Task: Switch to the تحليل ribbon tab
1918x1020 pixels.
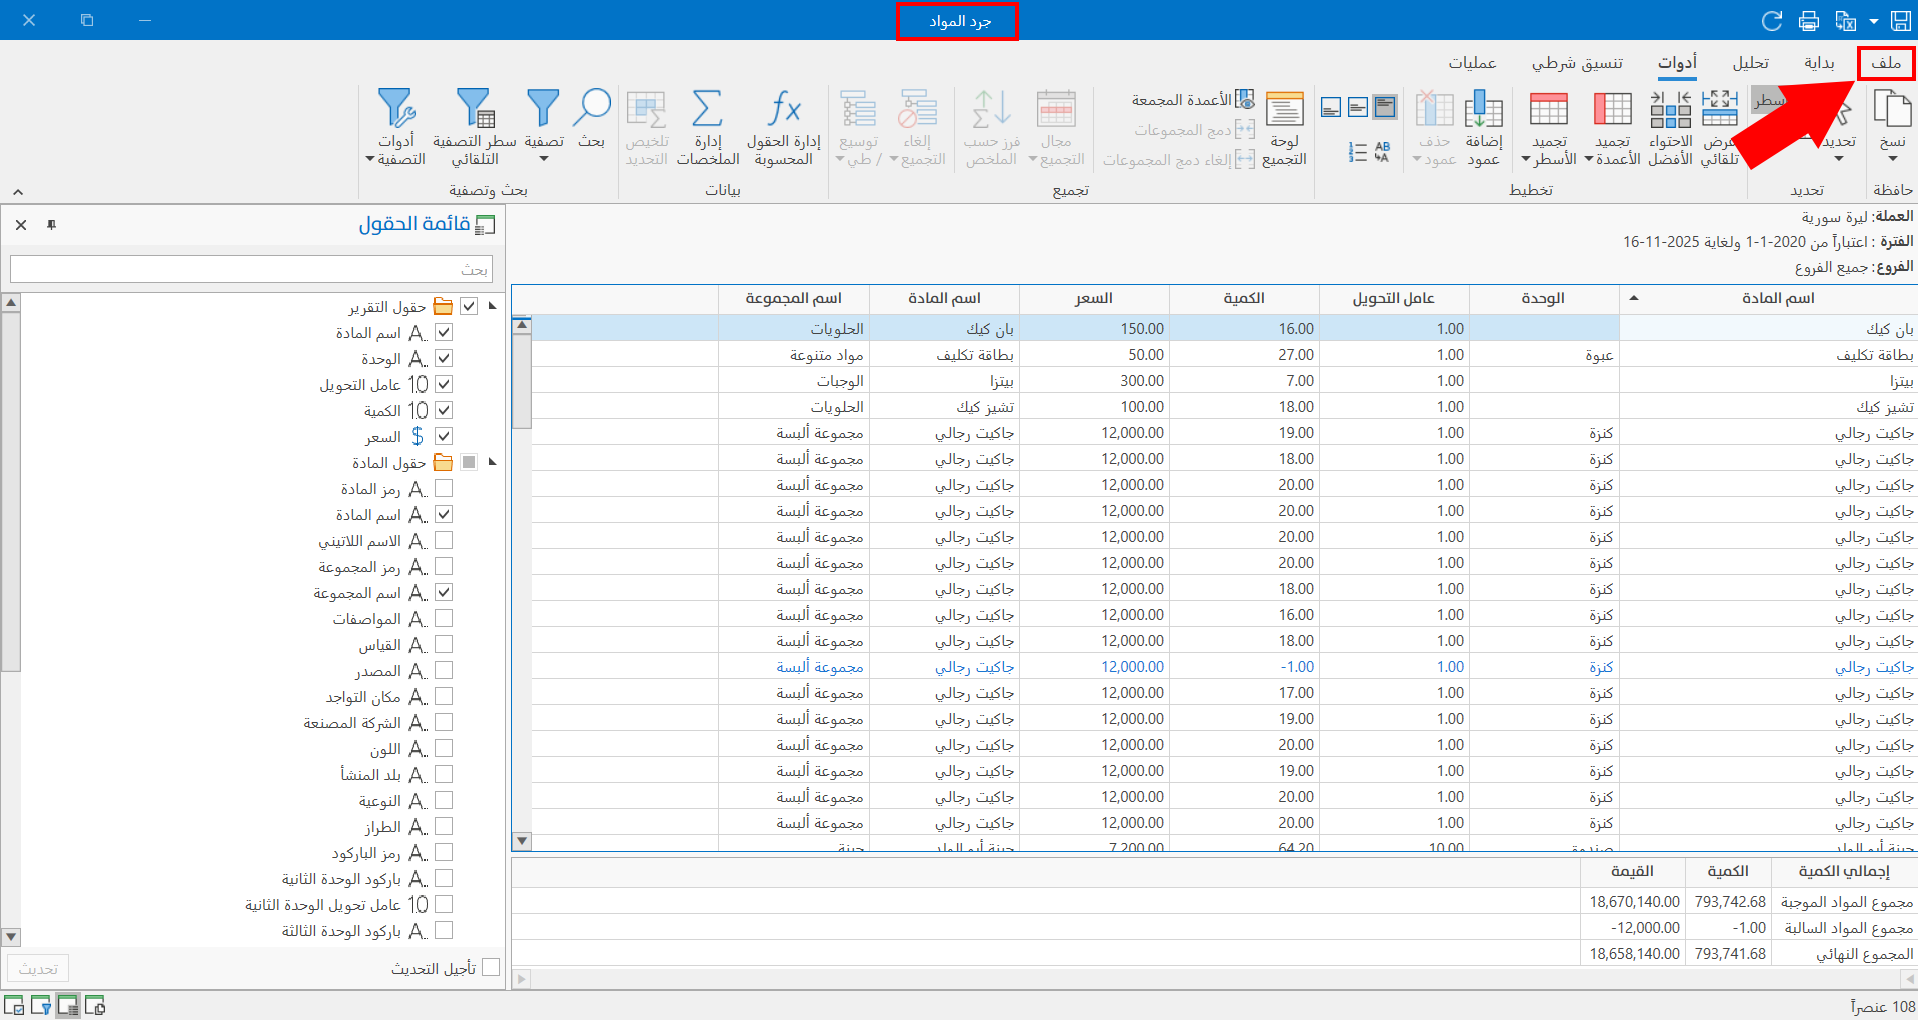Action: [1750, 63]
